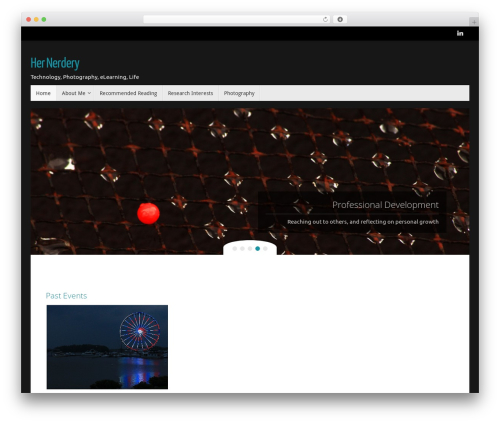500x423 pixels.
Task: Open the LinkedIn icon in the top bar
Action: [x=460, y=33]
